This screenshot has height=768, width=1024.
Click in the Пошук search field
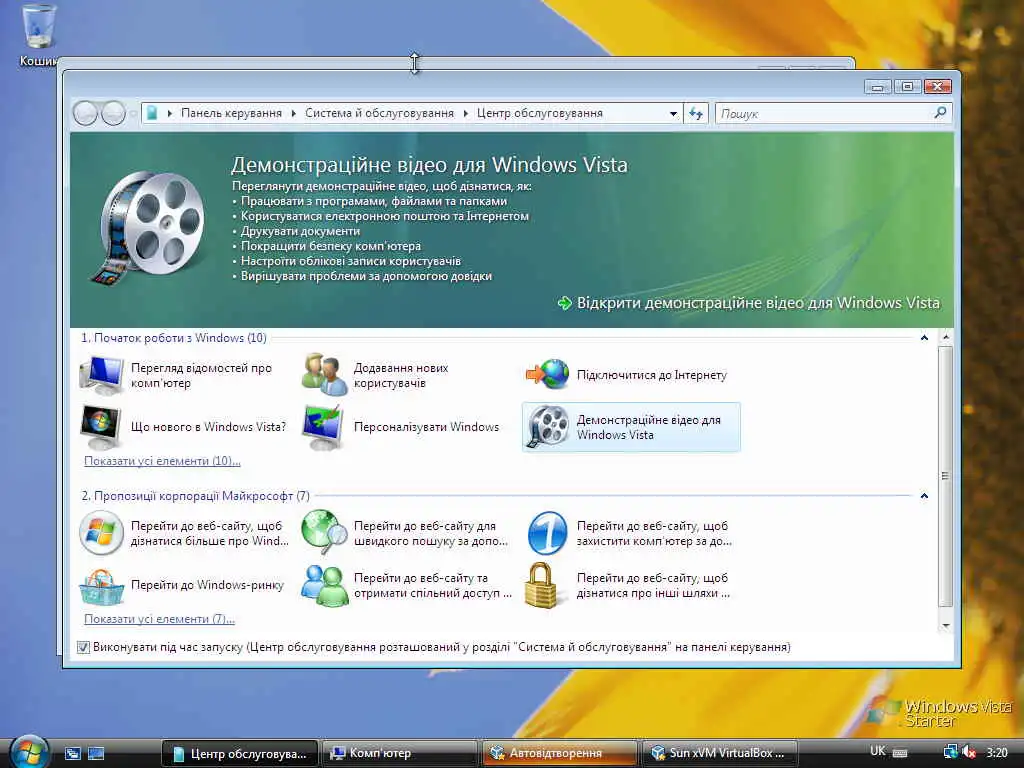pyautogui.click(x=824, y=114)
